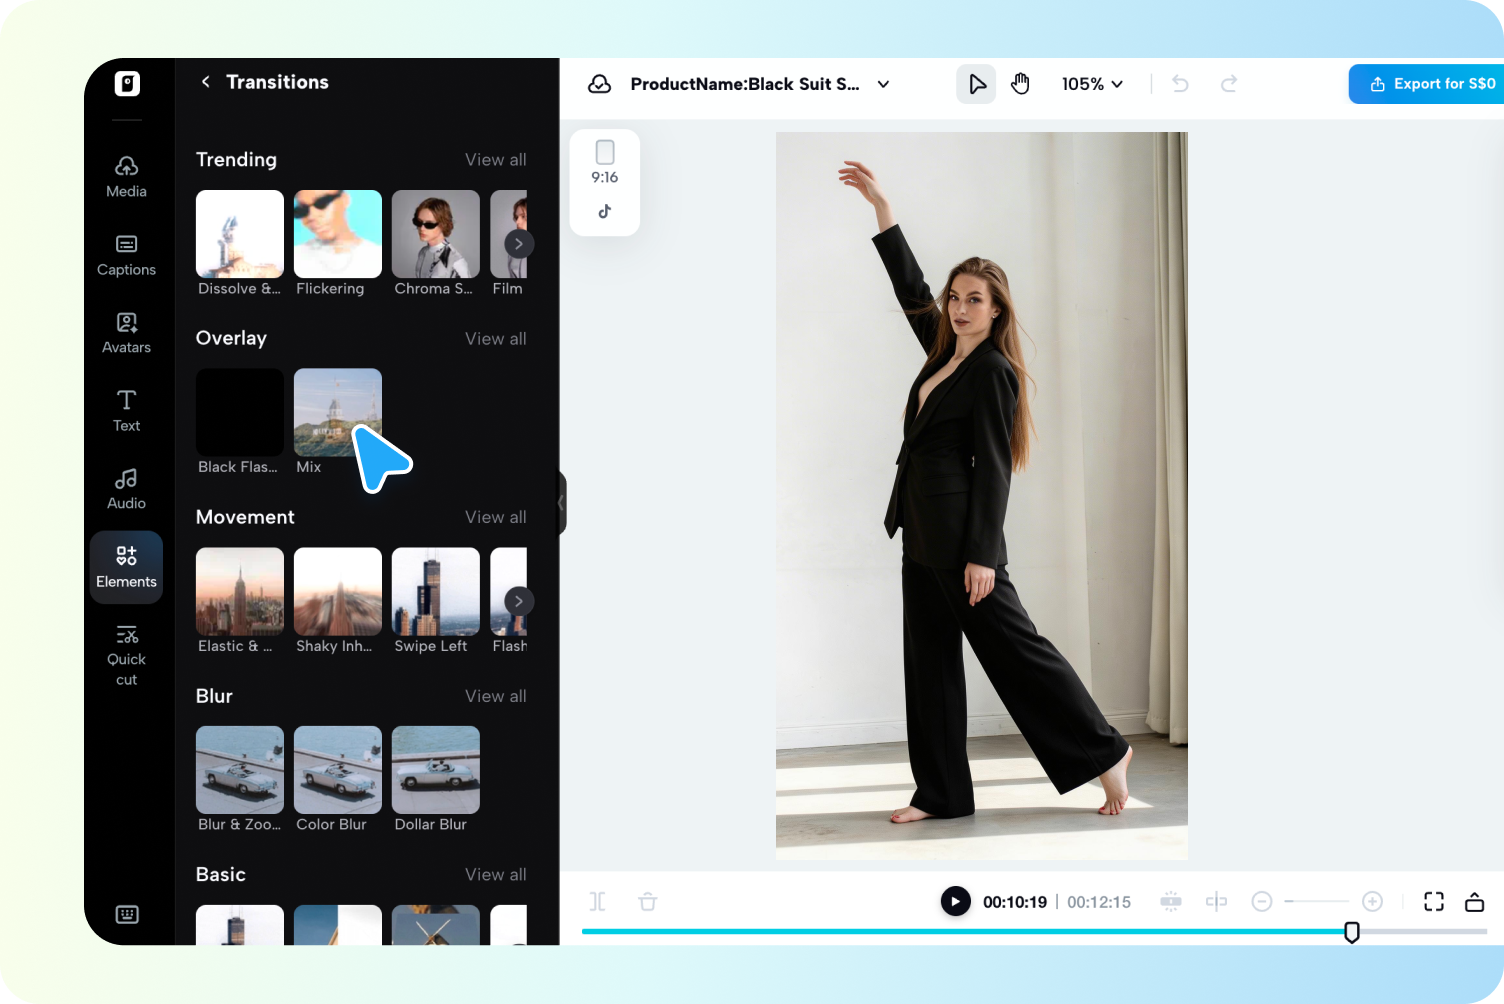Select the Text tool in the sidebar
Screen dimensions: 1504x1004
(x=126, y=410)
